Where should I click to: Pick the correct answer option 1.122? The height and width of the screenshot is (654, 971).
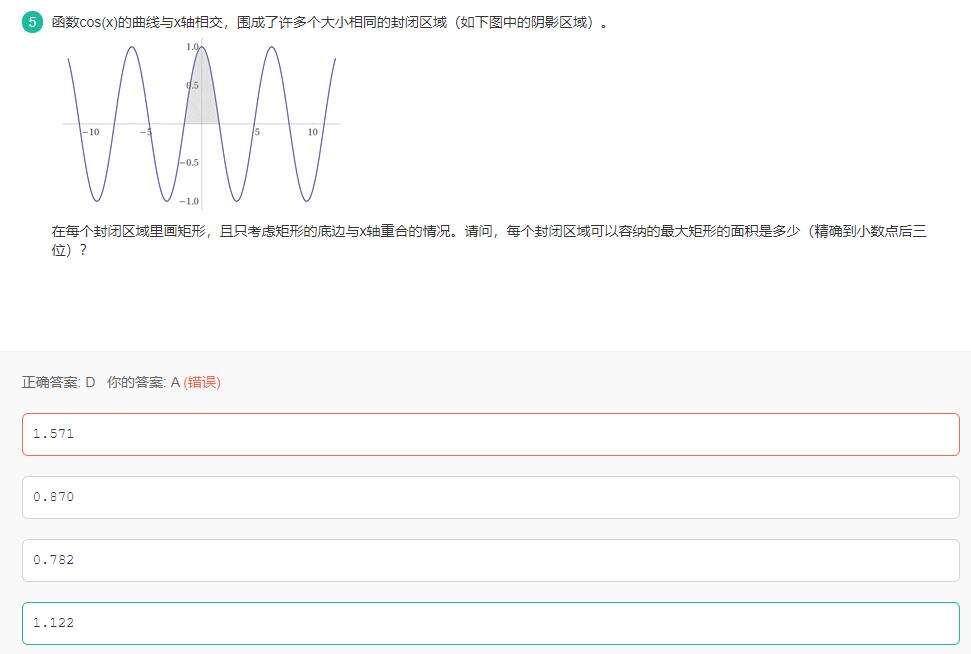coord(490,623)
